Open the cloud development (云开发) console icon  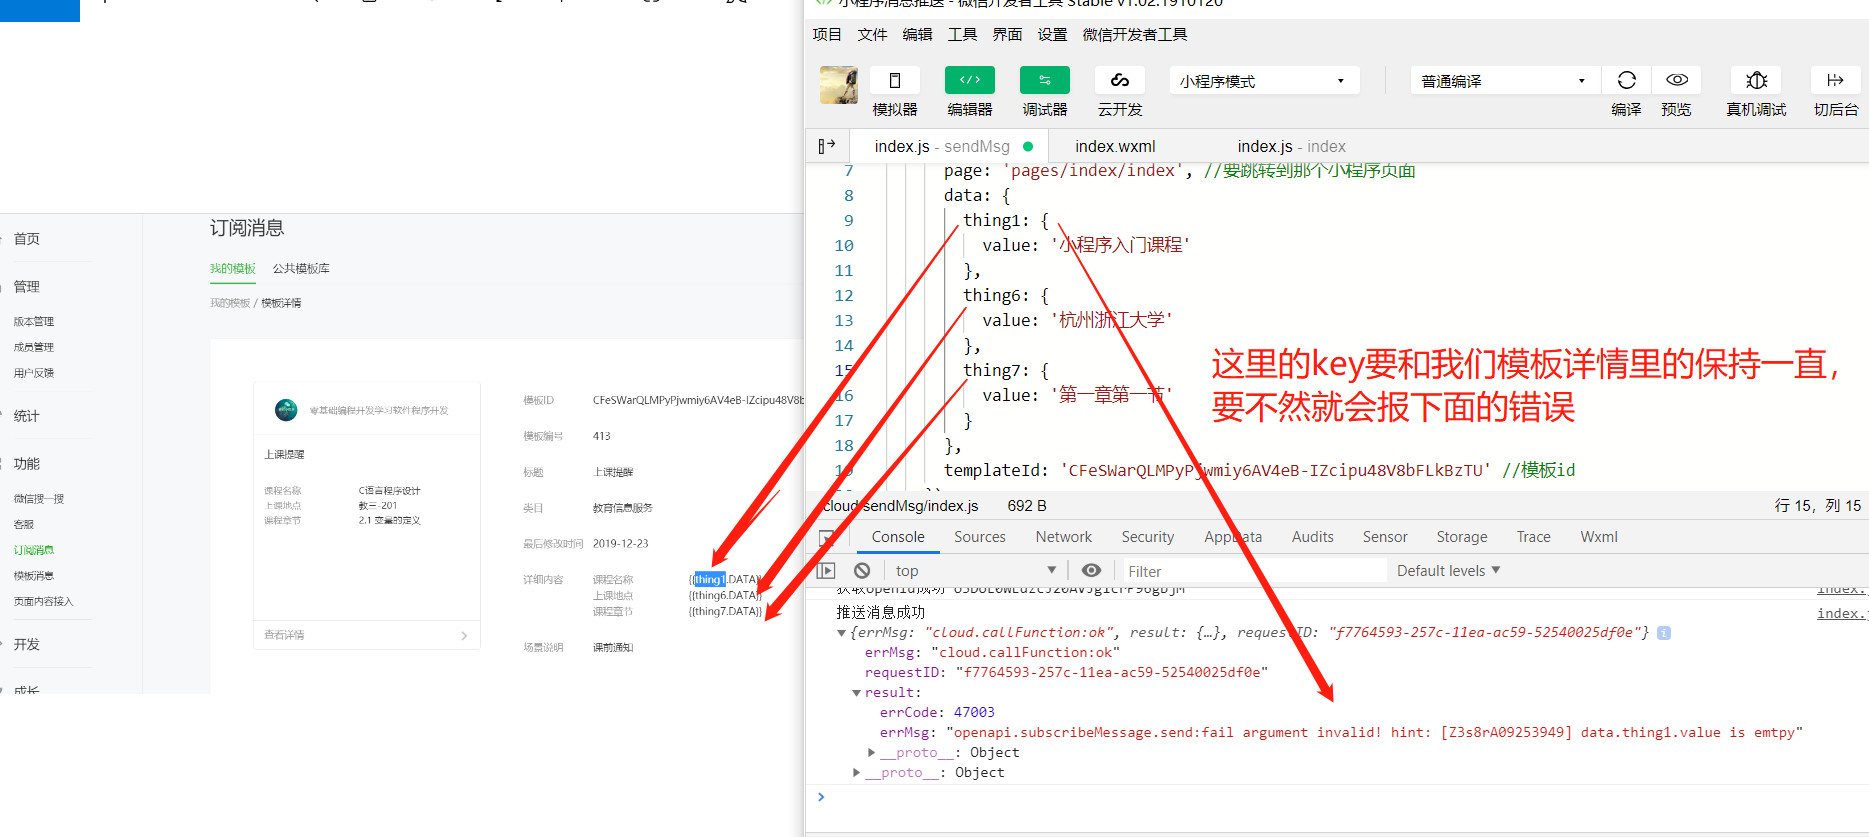click(1120, 80)
